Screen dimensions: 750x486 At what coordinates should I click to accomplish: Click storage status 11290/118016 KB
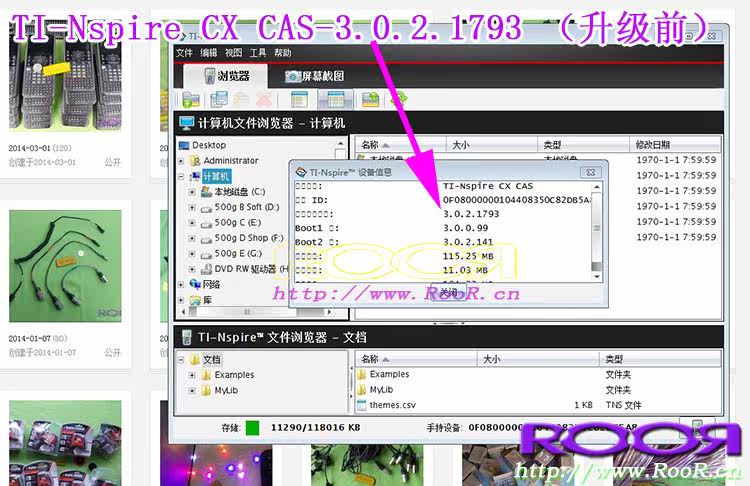316,428
